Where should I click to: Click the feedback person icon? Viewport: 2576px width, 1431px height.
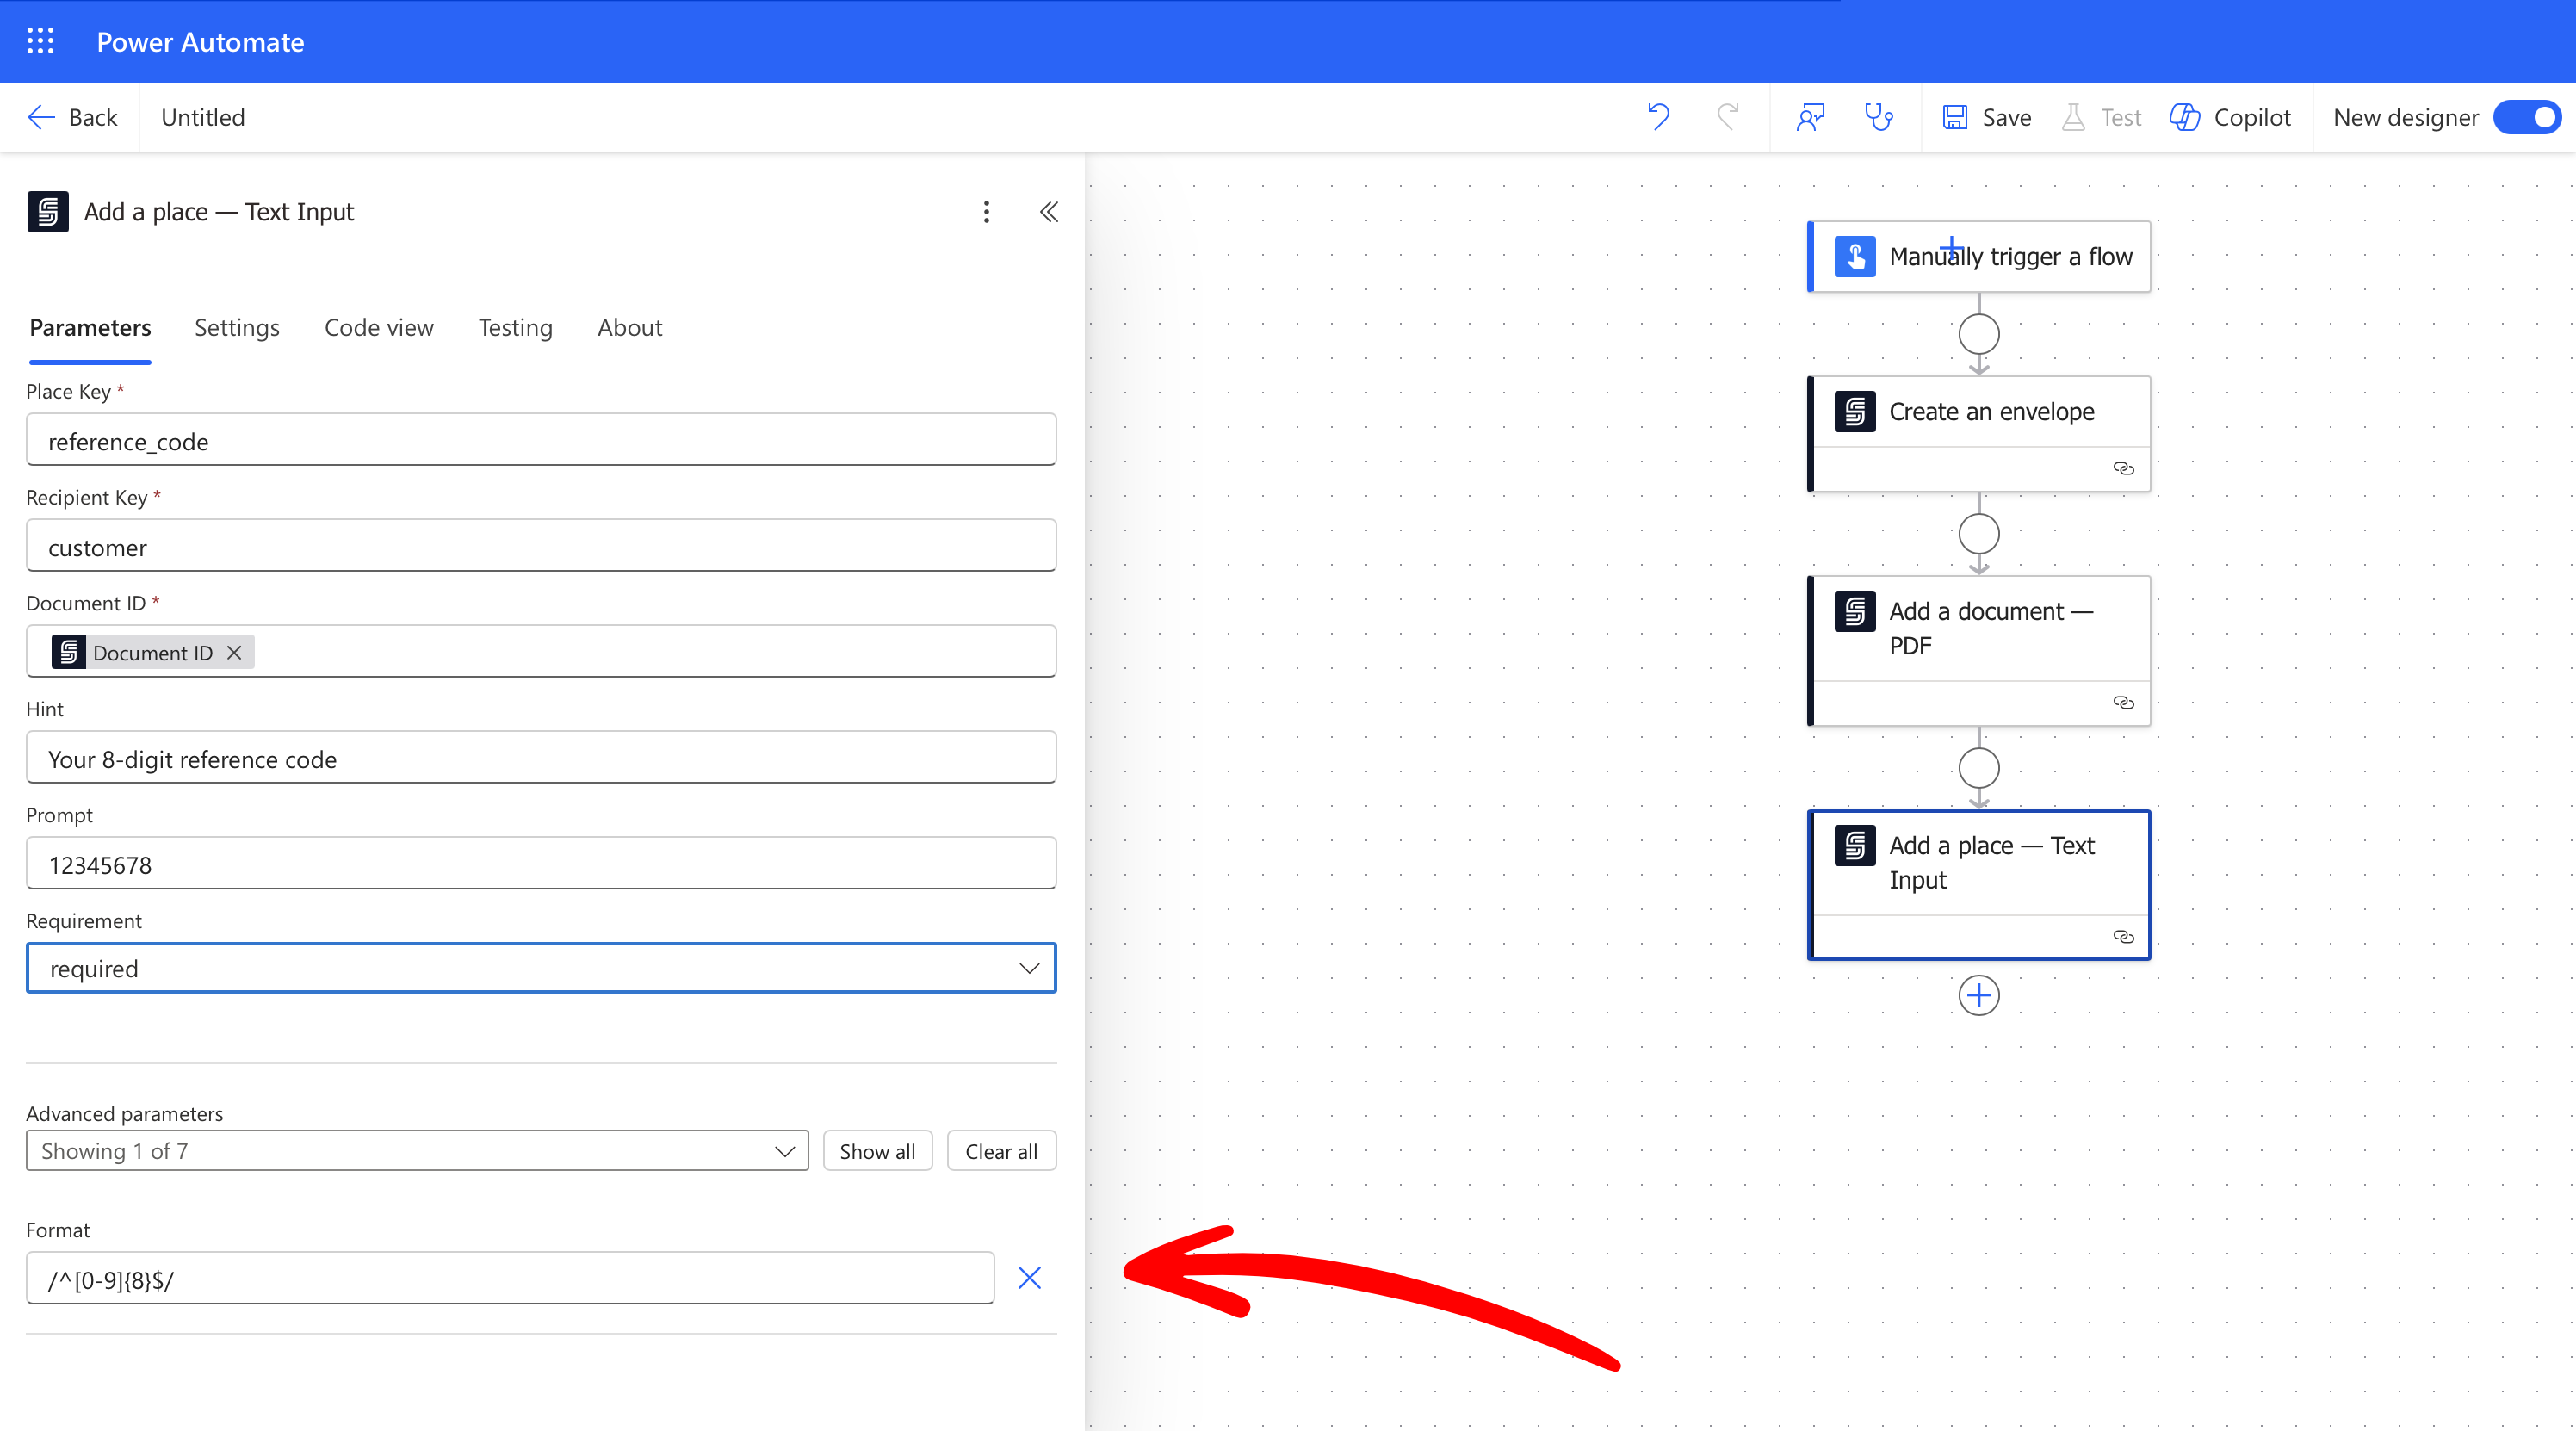pos(1810,117)
